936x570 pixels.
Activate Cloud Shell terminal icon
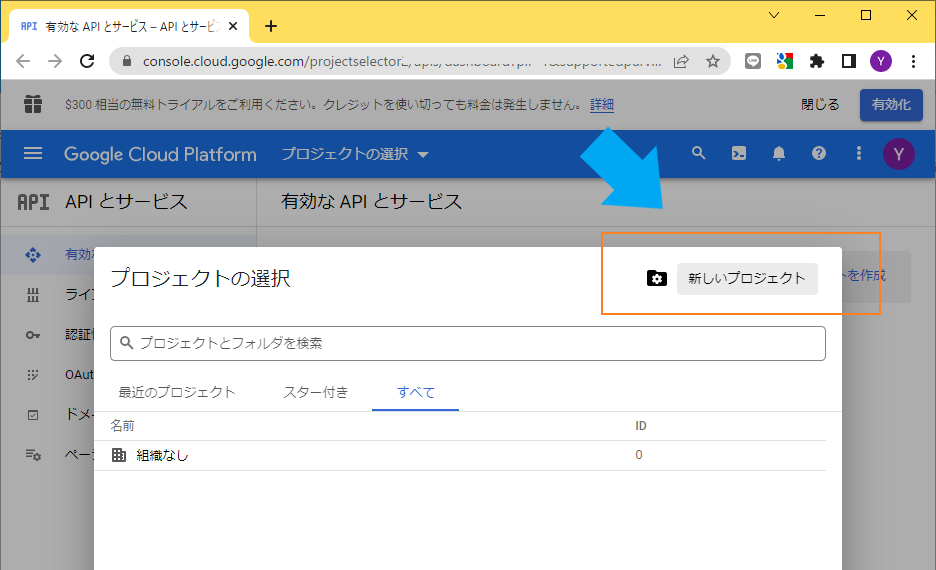point(739,154)
